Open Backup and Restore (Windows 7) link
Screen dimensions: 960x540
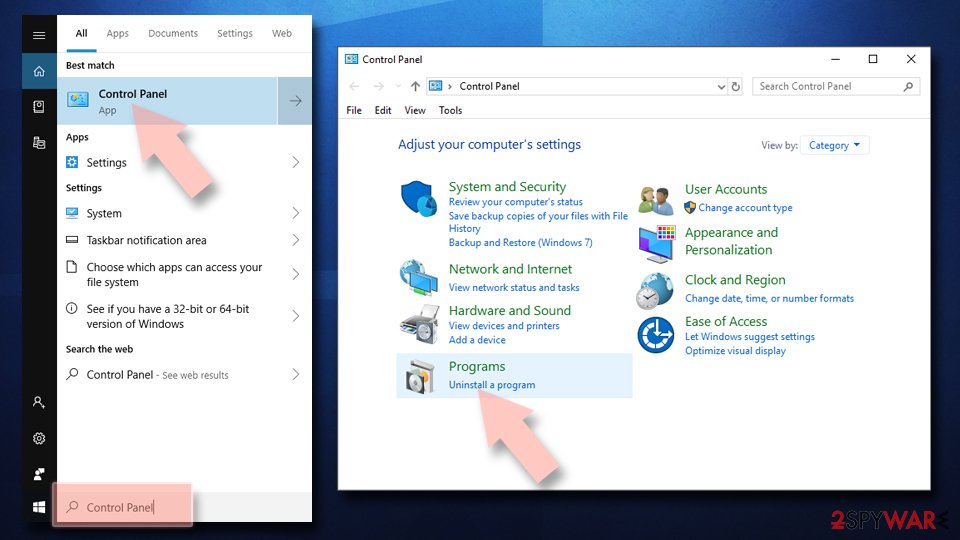pyautogui.click(x=520, y=242)
